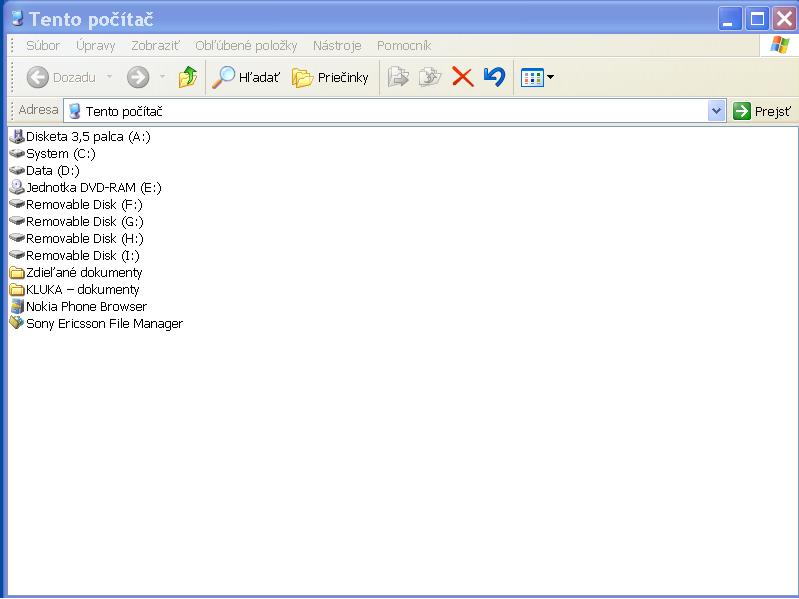Click the Forward arrow button
This screenshot has width=799, height=599.
(138, 77)
